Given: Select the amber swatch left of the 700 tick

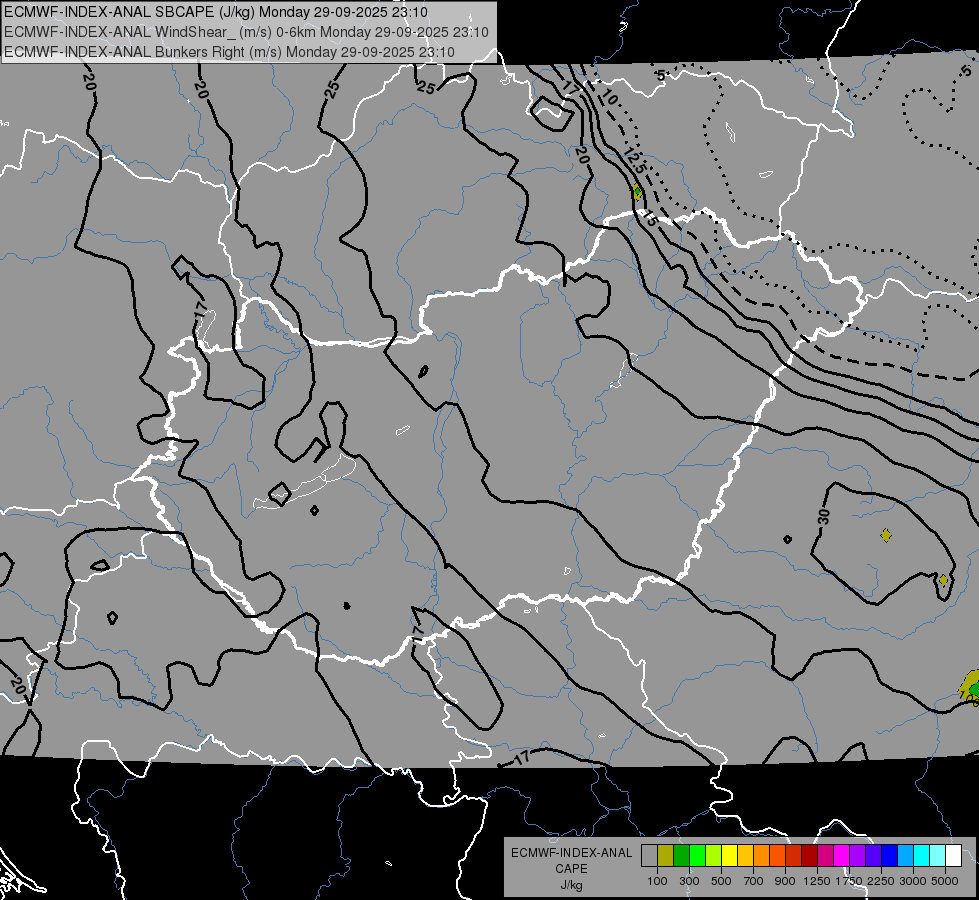Looking at the screenshot, I should point(745,856).
